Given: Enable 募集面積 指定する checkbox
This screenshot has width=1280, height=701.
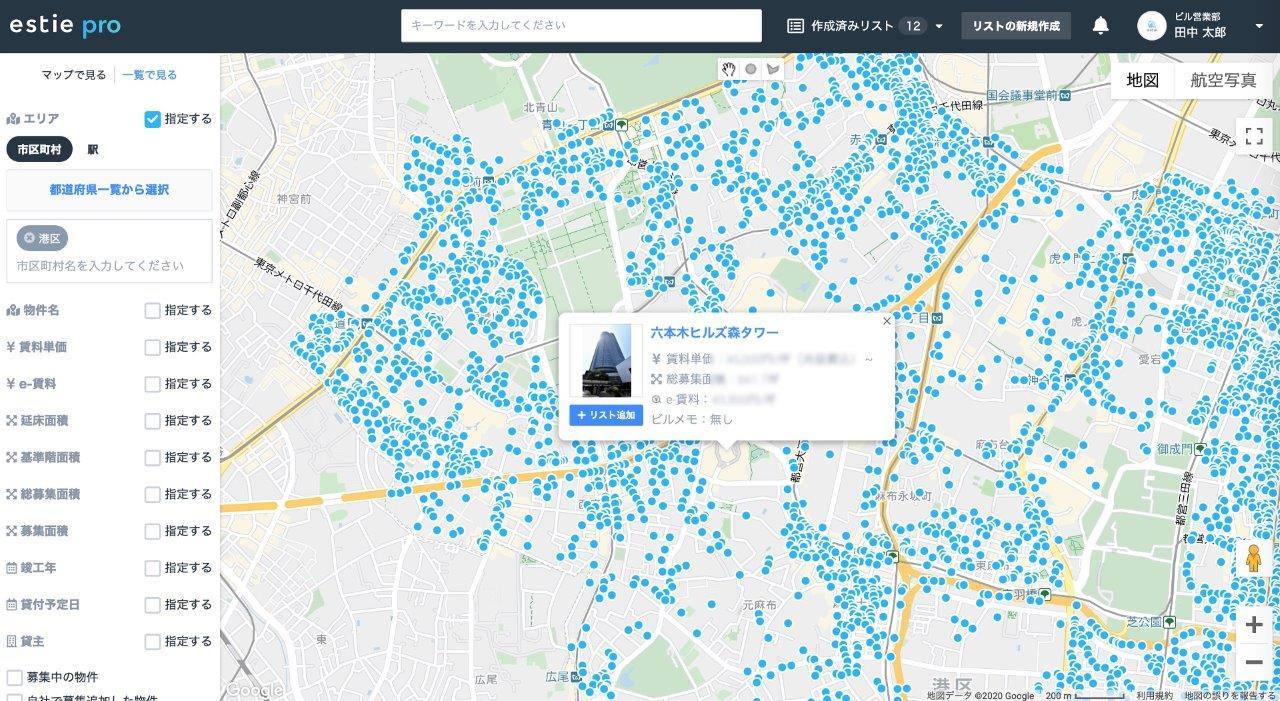Looking at the screenshot, I should pos(152,531).
